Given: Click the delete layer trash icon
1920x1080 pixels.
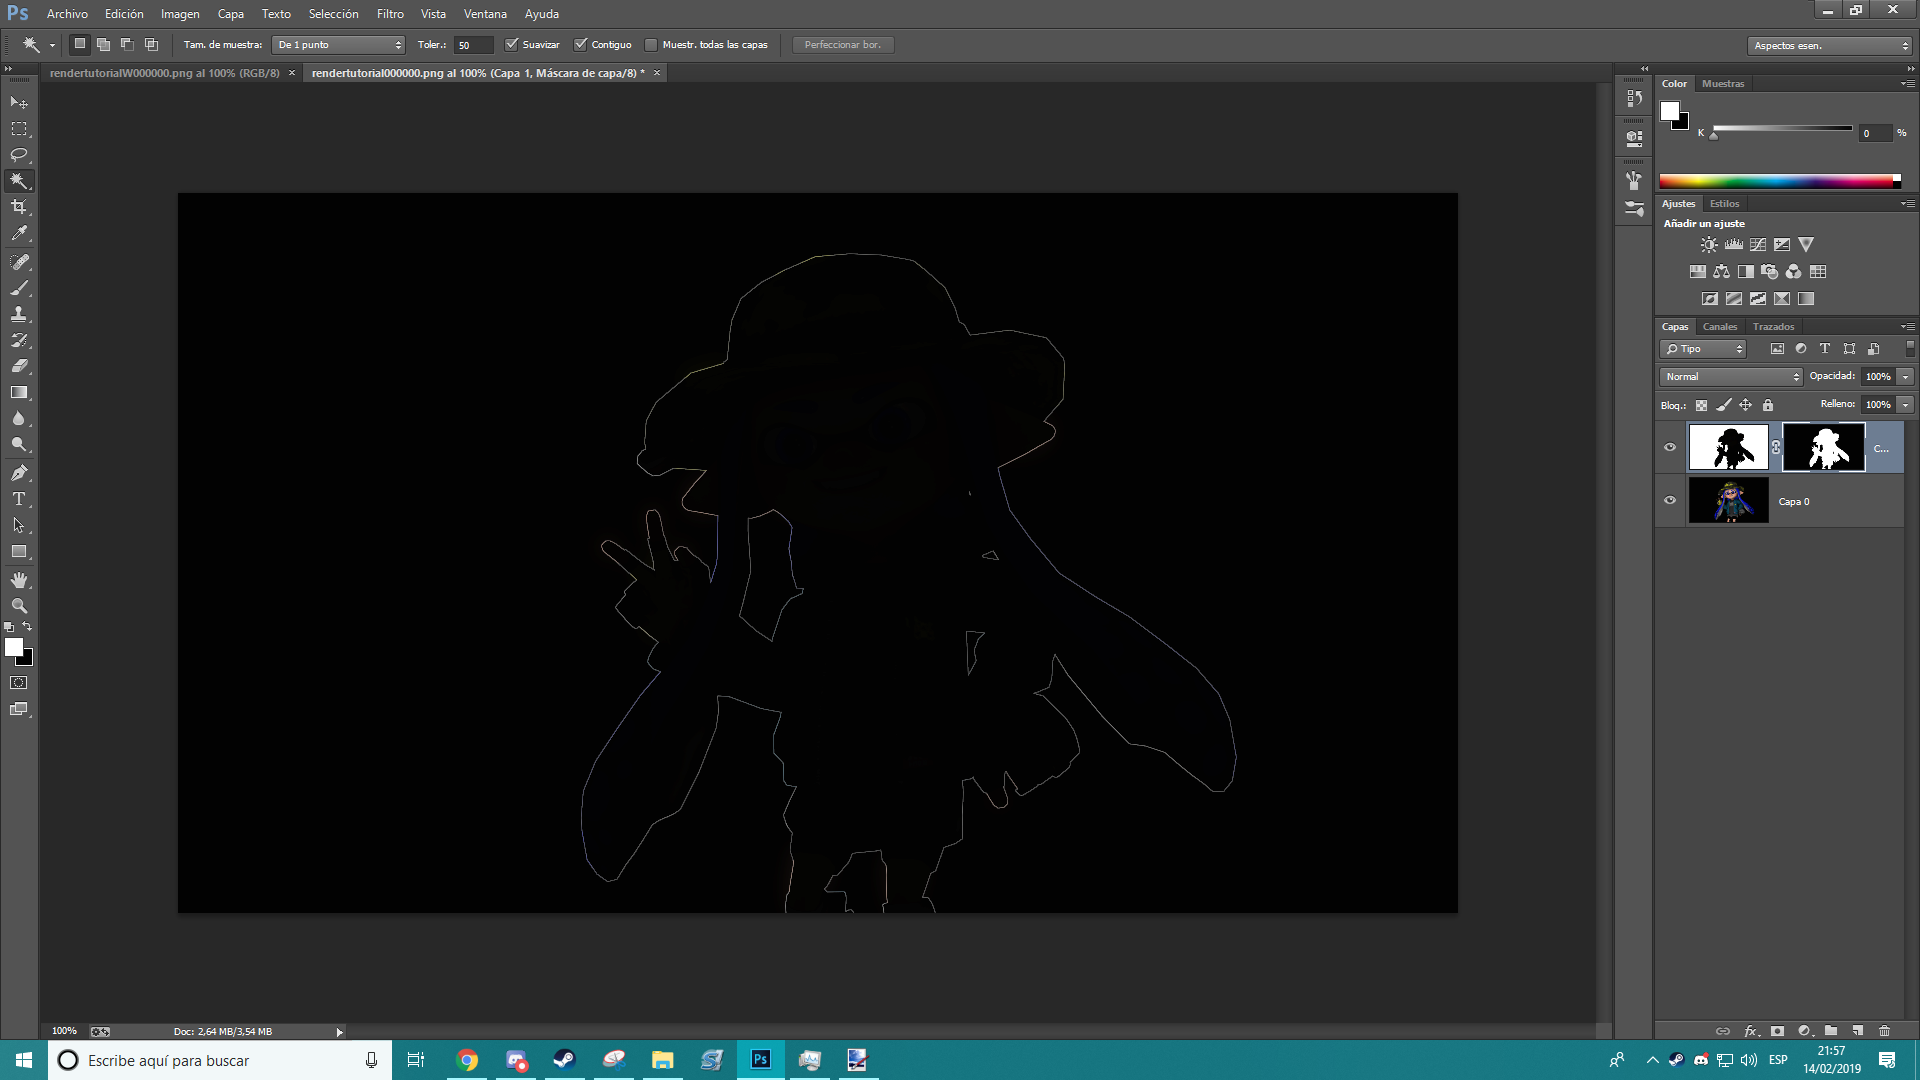Looking at the screenshot, I should pyautogui.click(x=1884, y=1031).
